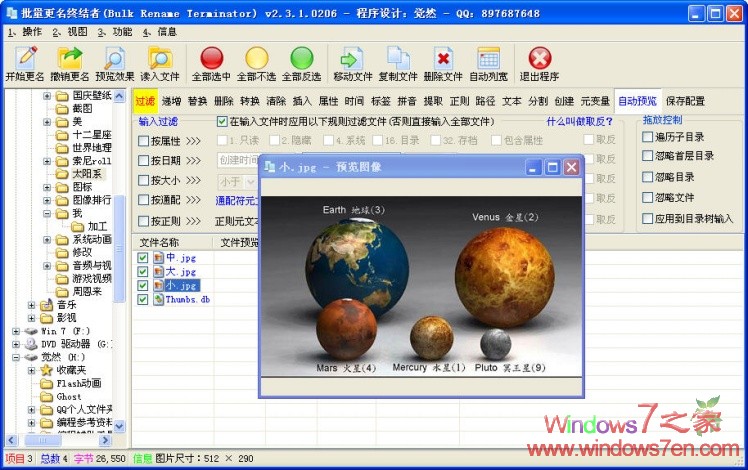Click the 撤销更名 undo rename icon
The image size is (748, 470).
70,58
